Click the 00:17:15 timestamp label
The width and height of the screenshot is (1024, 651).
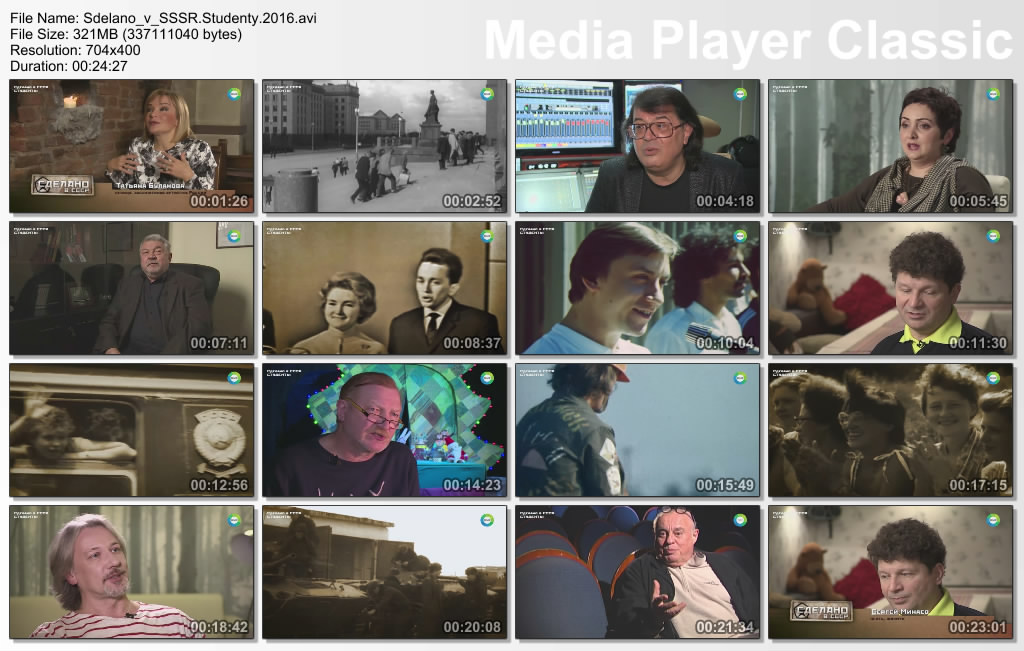point(978,485)
